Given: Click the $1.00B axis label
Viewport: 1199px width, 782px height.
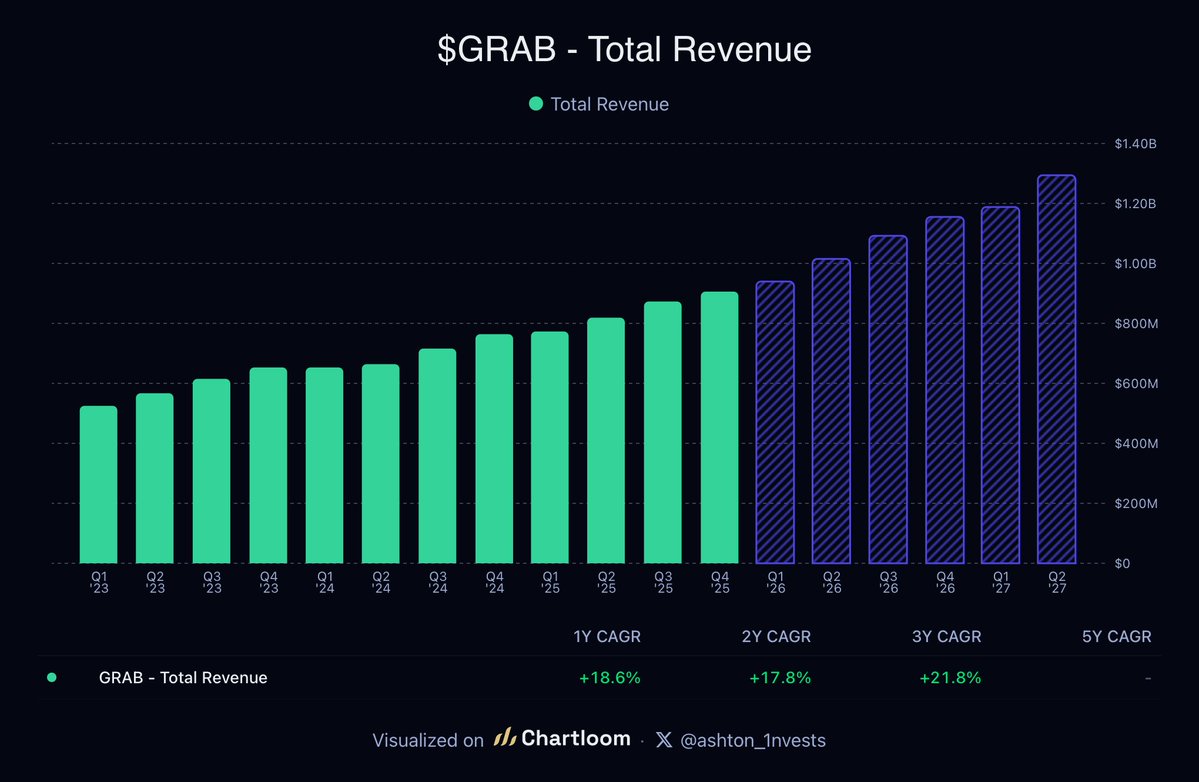Looking at the screenshot, I should coord(1136,264).
